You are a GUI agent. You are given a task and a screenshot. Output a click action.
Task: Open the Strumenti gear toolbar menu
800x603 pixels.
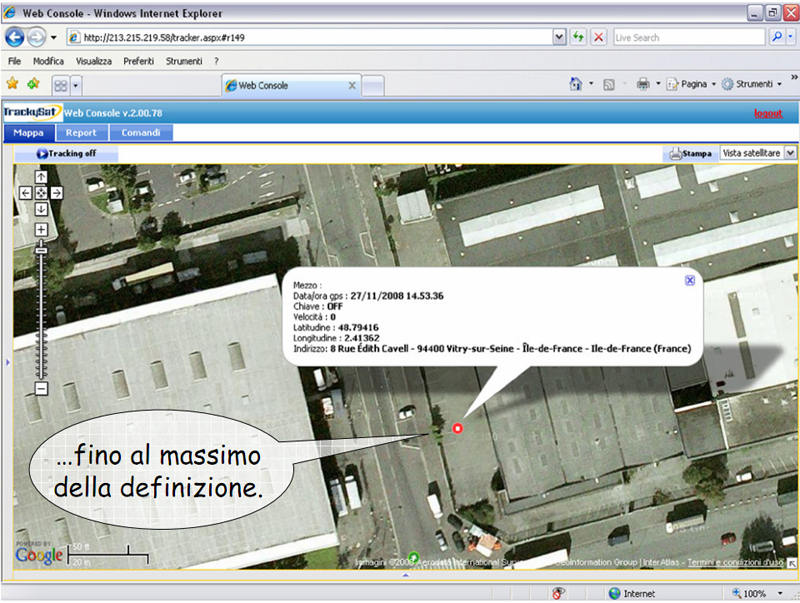pyautogui.click(x=752, y=84)
